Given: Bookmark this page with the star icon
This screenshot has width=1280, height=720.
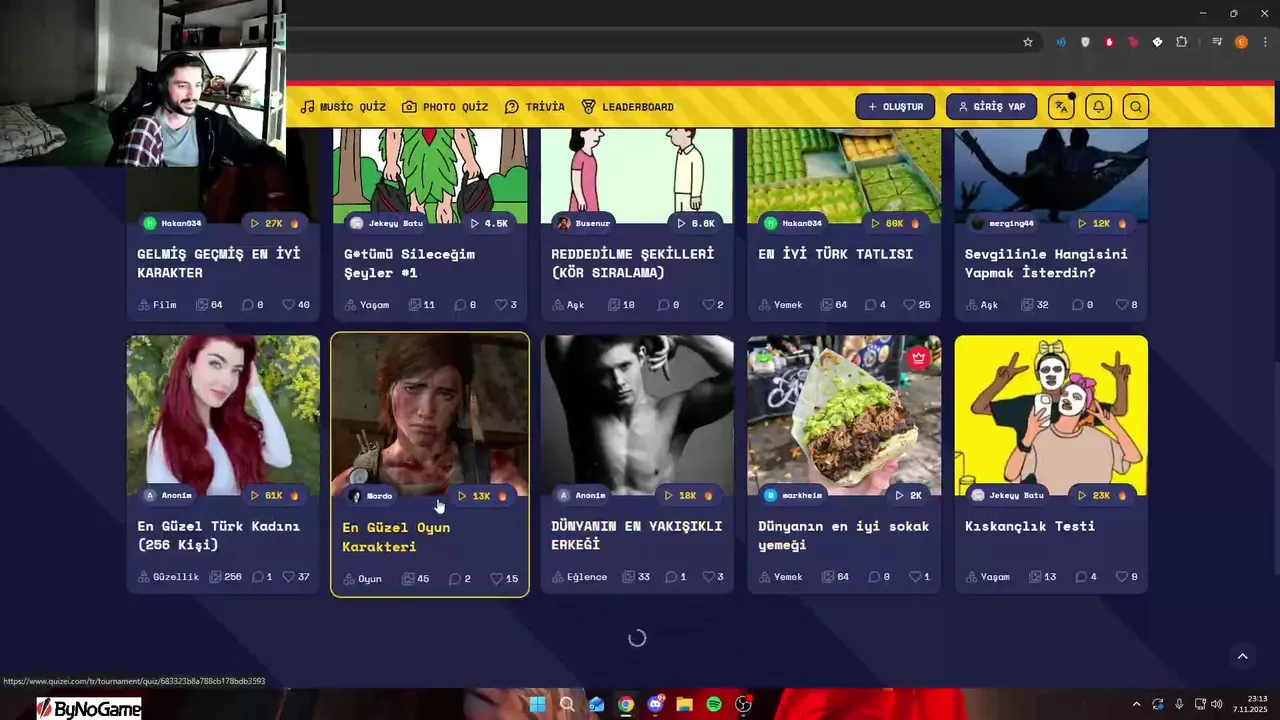Looking at the screenshot, I should 1027,42.
